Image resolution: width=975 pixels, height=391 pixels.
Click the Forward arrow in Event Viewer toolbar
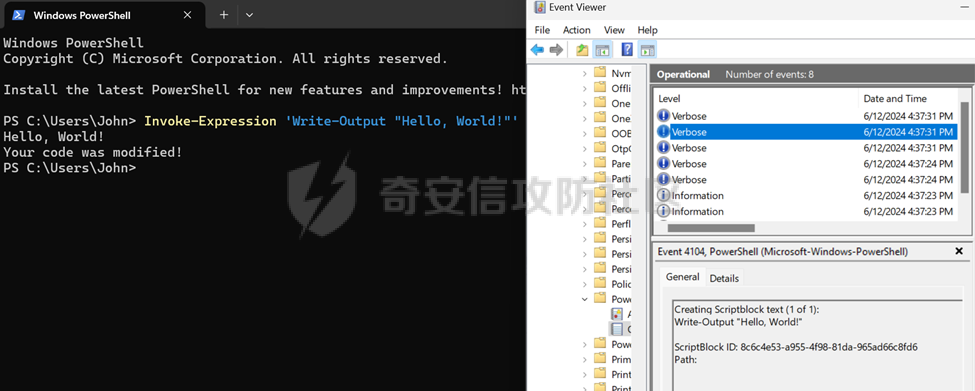pos(556,50)
